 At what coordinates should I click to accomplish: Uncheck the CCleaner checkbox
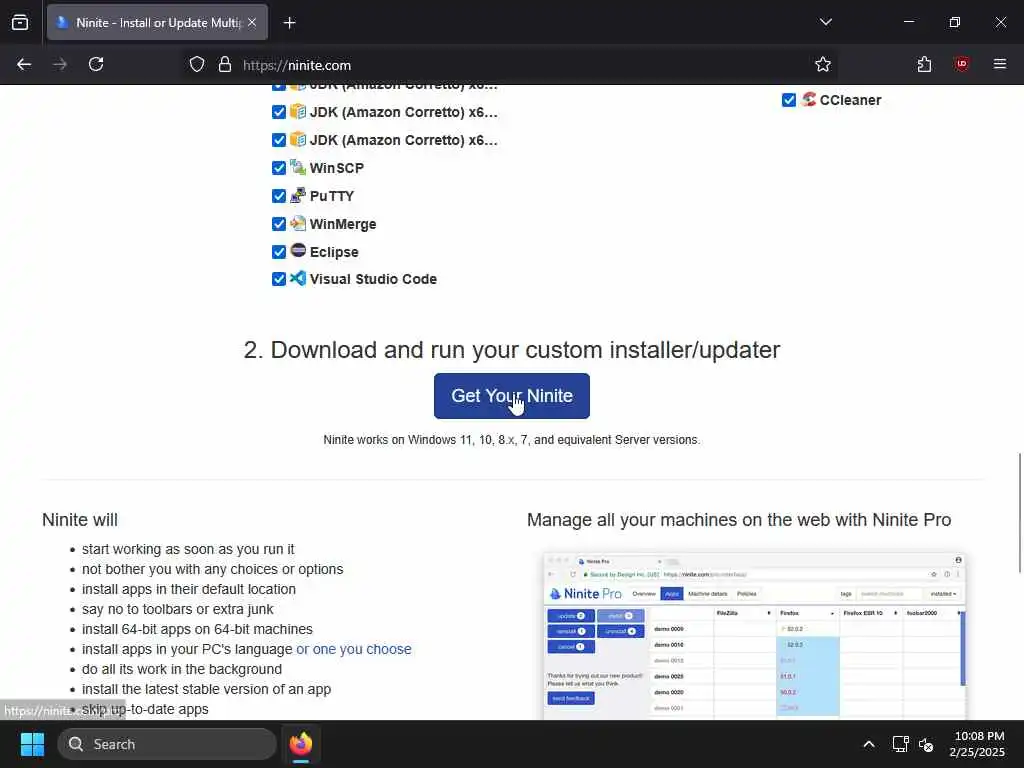789,100
